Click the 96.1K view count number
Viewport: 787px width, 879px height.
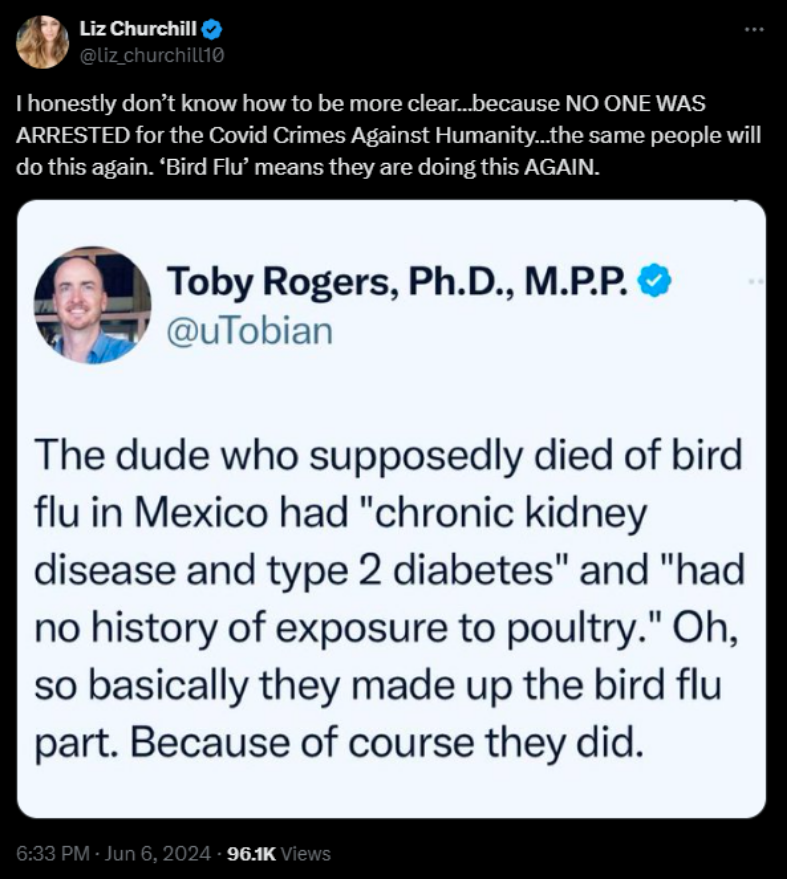(251, 853)
